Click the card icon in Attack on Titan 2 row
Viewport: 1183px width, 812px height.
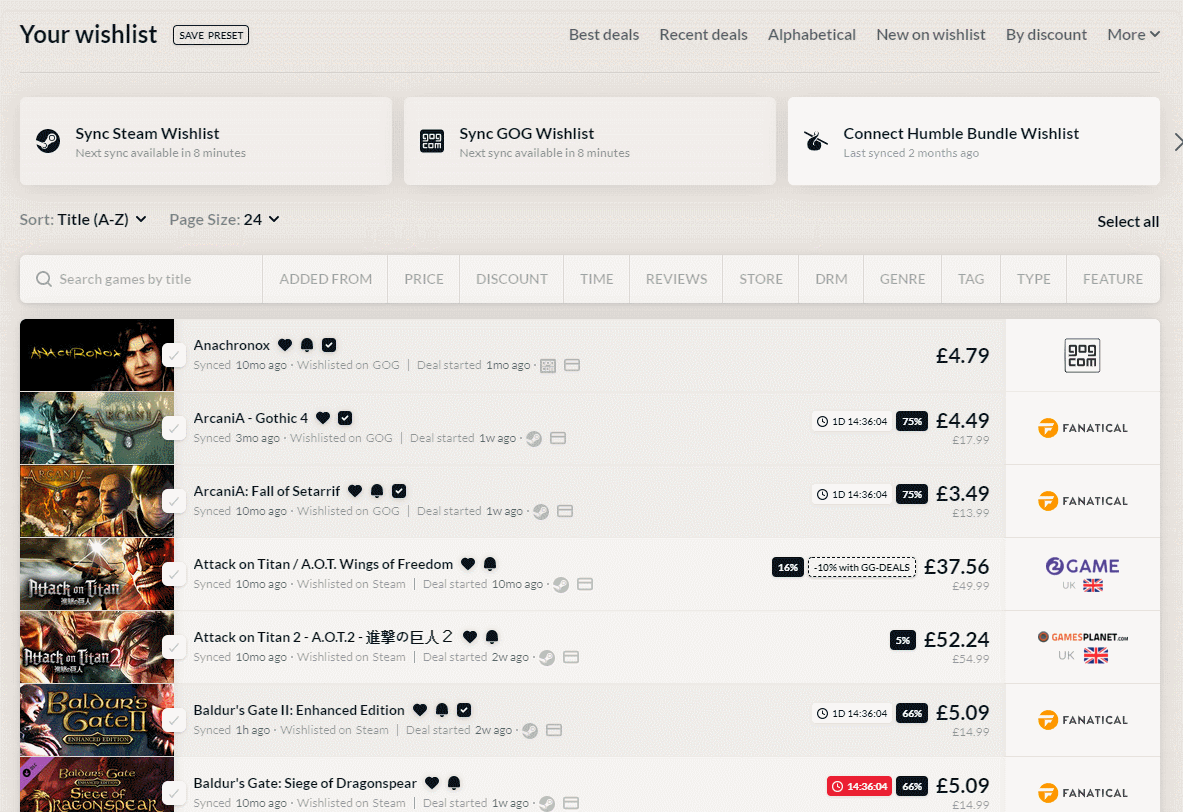click(571, 657)
